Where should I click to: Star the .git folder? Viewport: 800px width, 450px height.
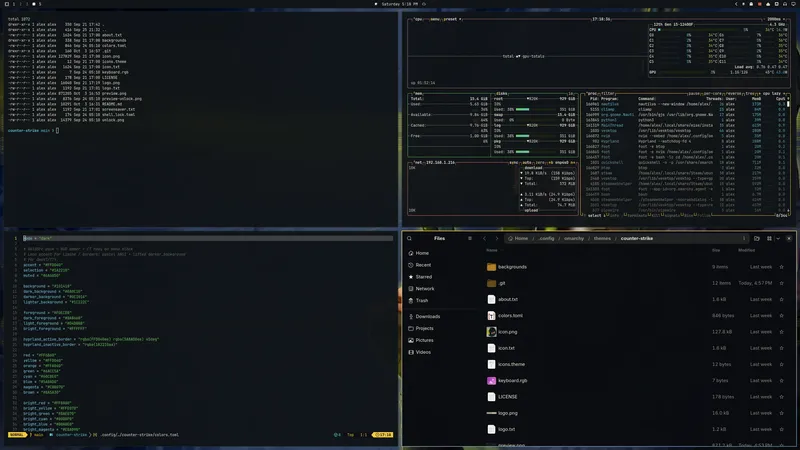[x=781, y=283]
